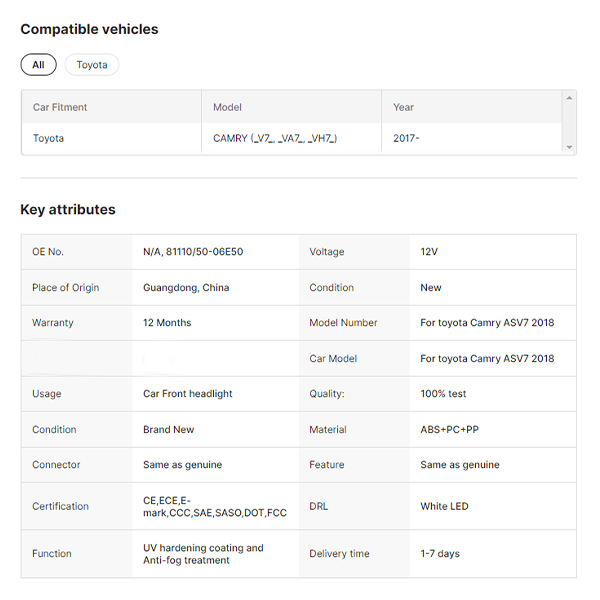The width and height of the screenshot is (600, 600).
Task: Click the certification list value
Action: tap(214, 506)
